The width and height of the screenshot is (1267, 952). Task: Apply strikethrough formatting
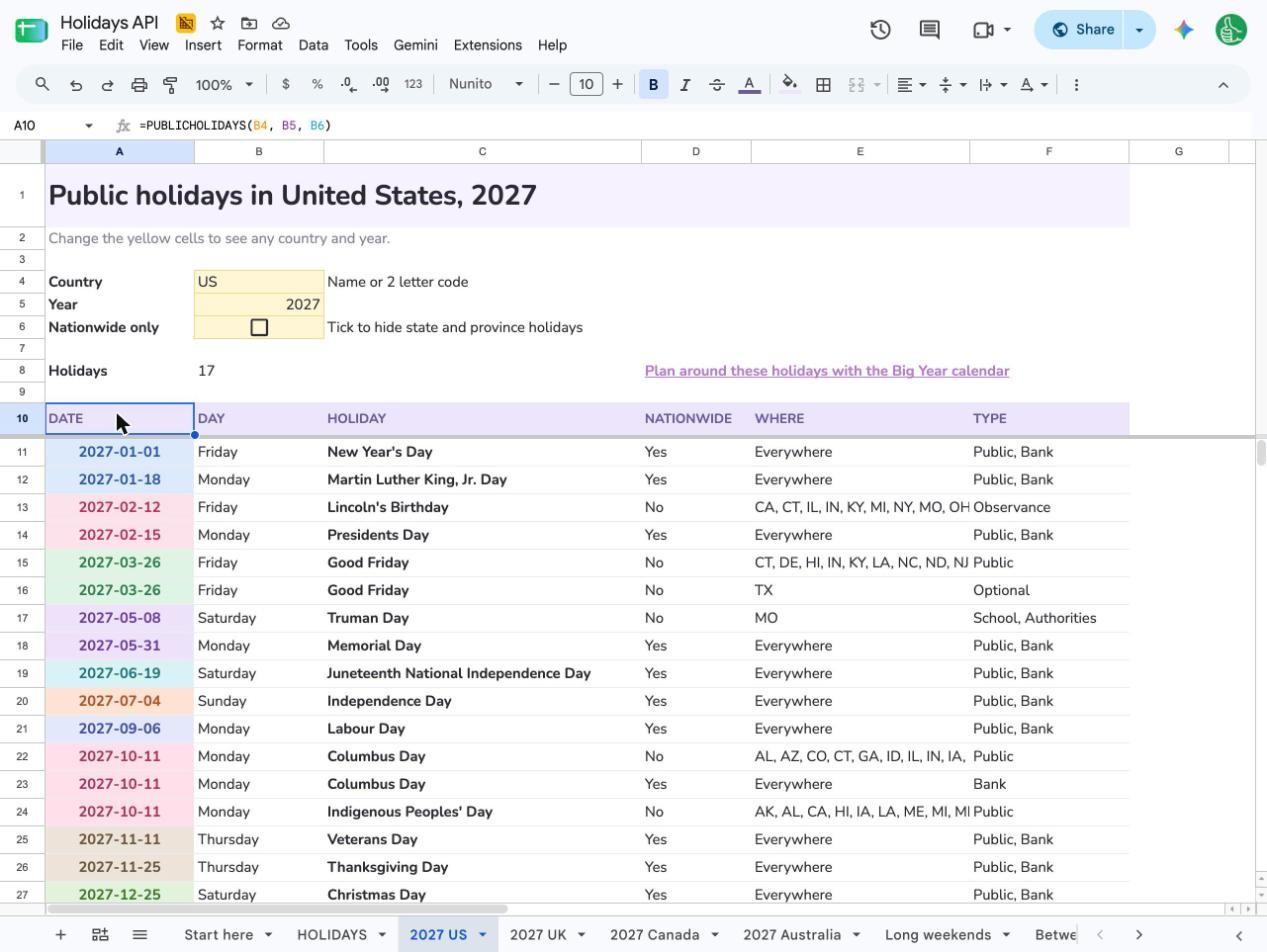tap(716, 85)
